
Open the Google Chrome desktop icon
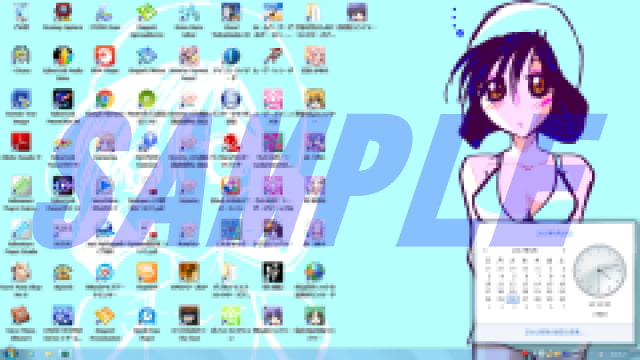[x=105, y=99]
